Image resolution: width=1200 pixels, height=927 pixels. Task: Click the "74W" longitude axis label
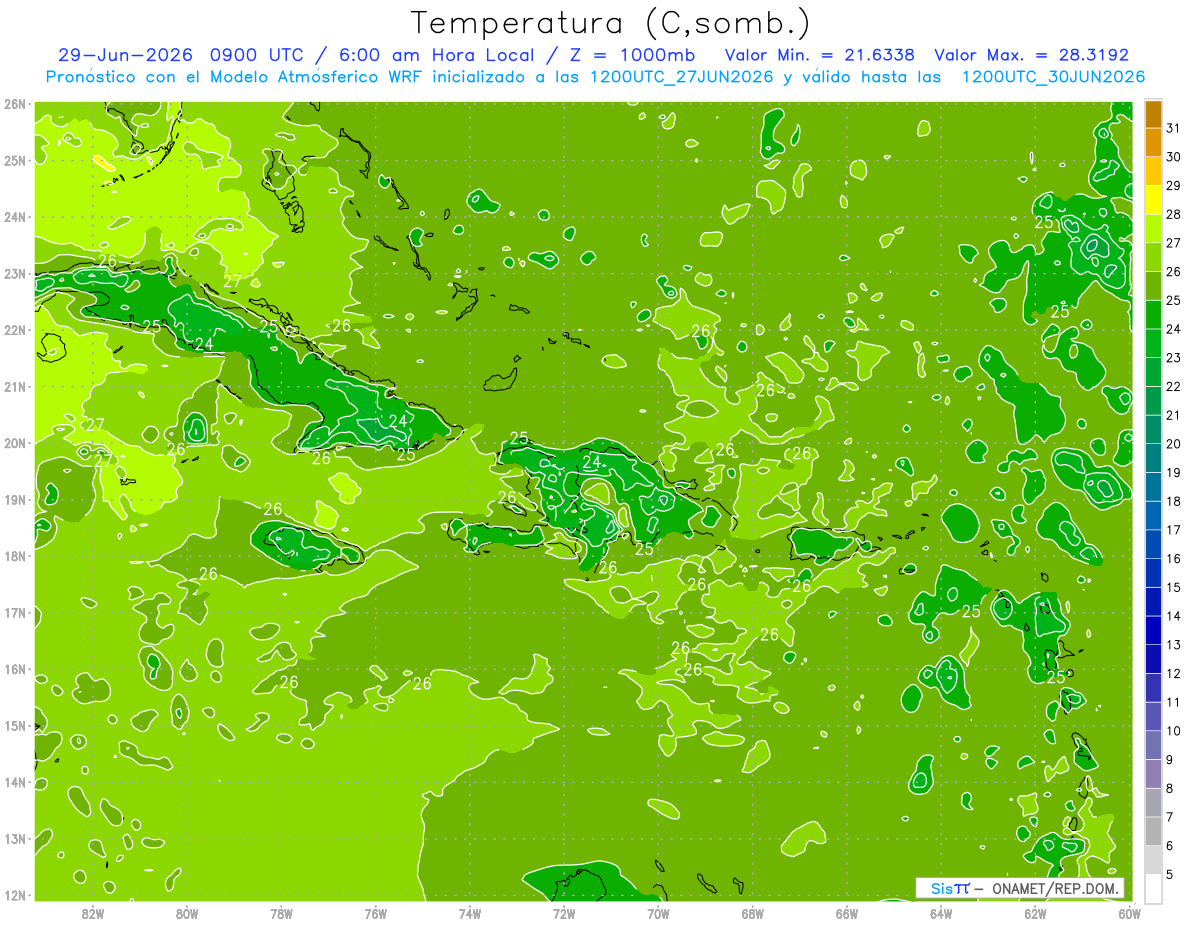470,912
